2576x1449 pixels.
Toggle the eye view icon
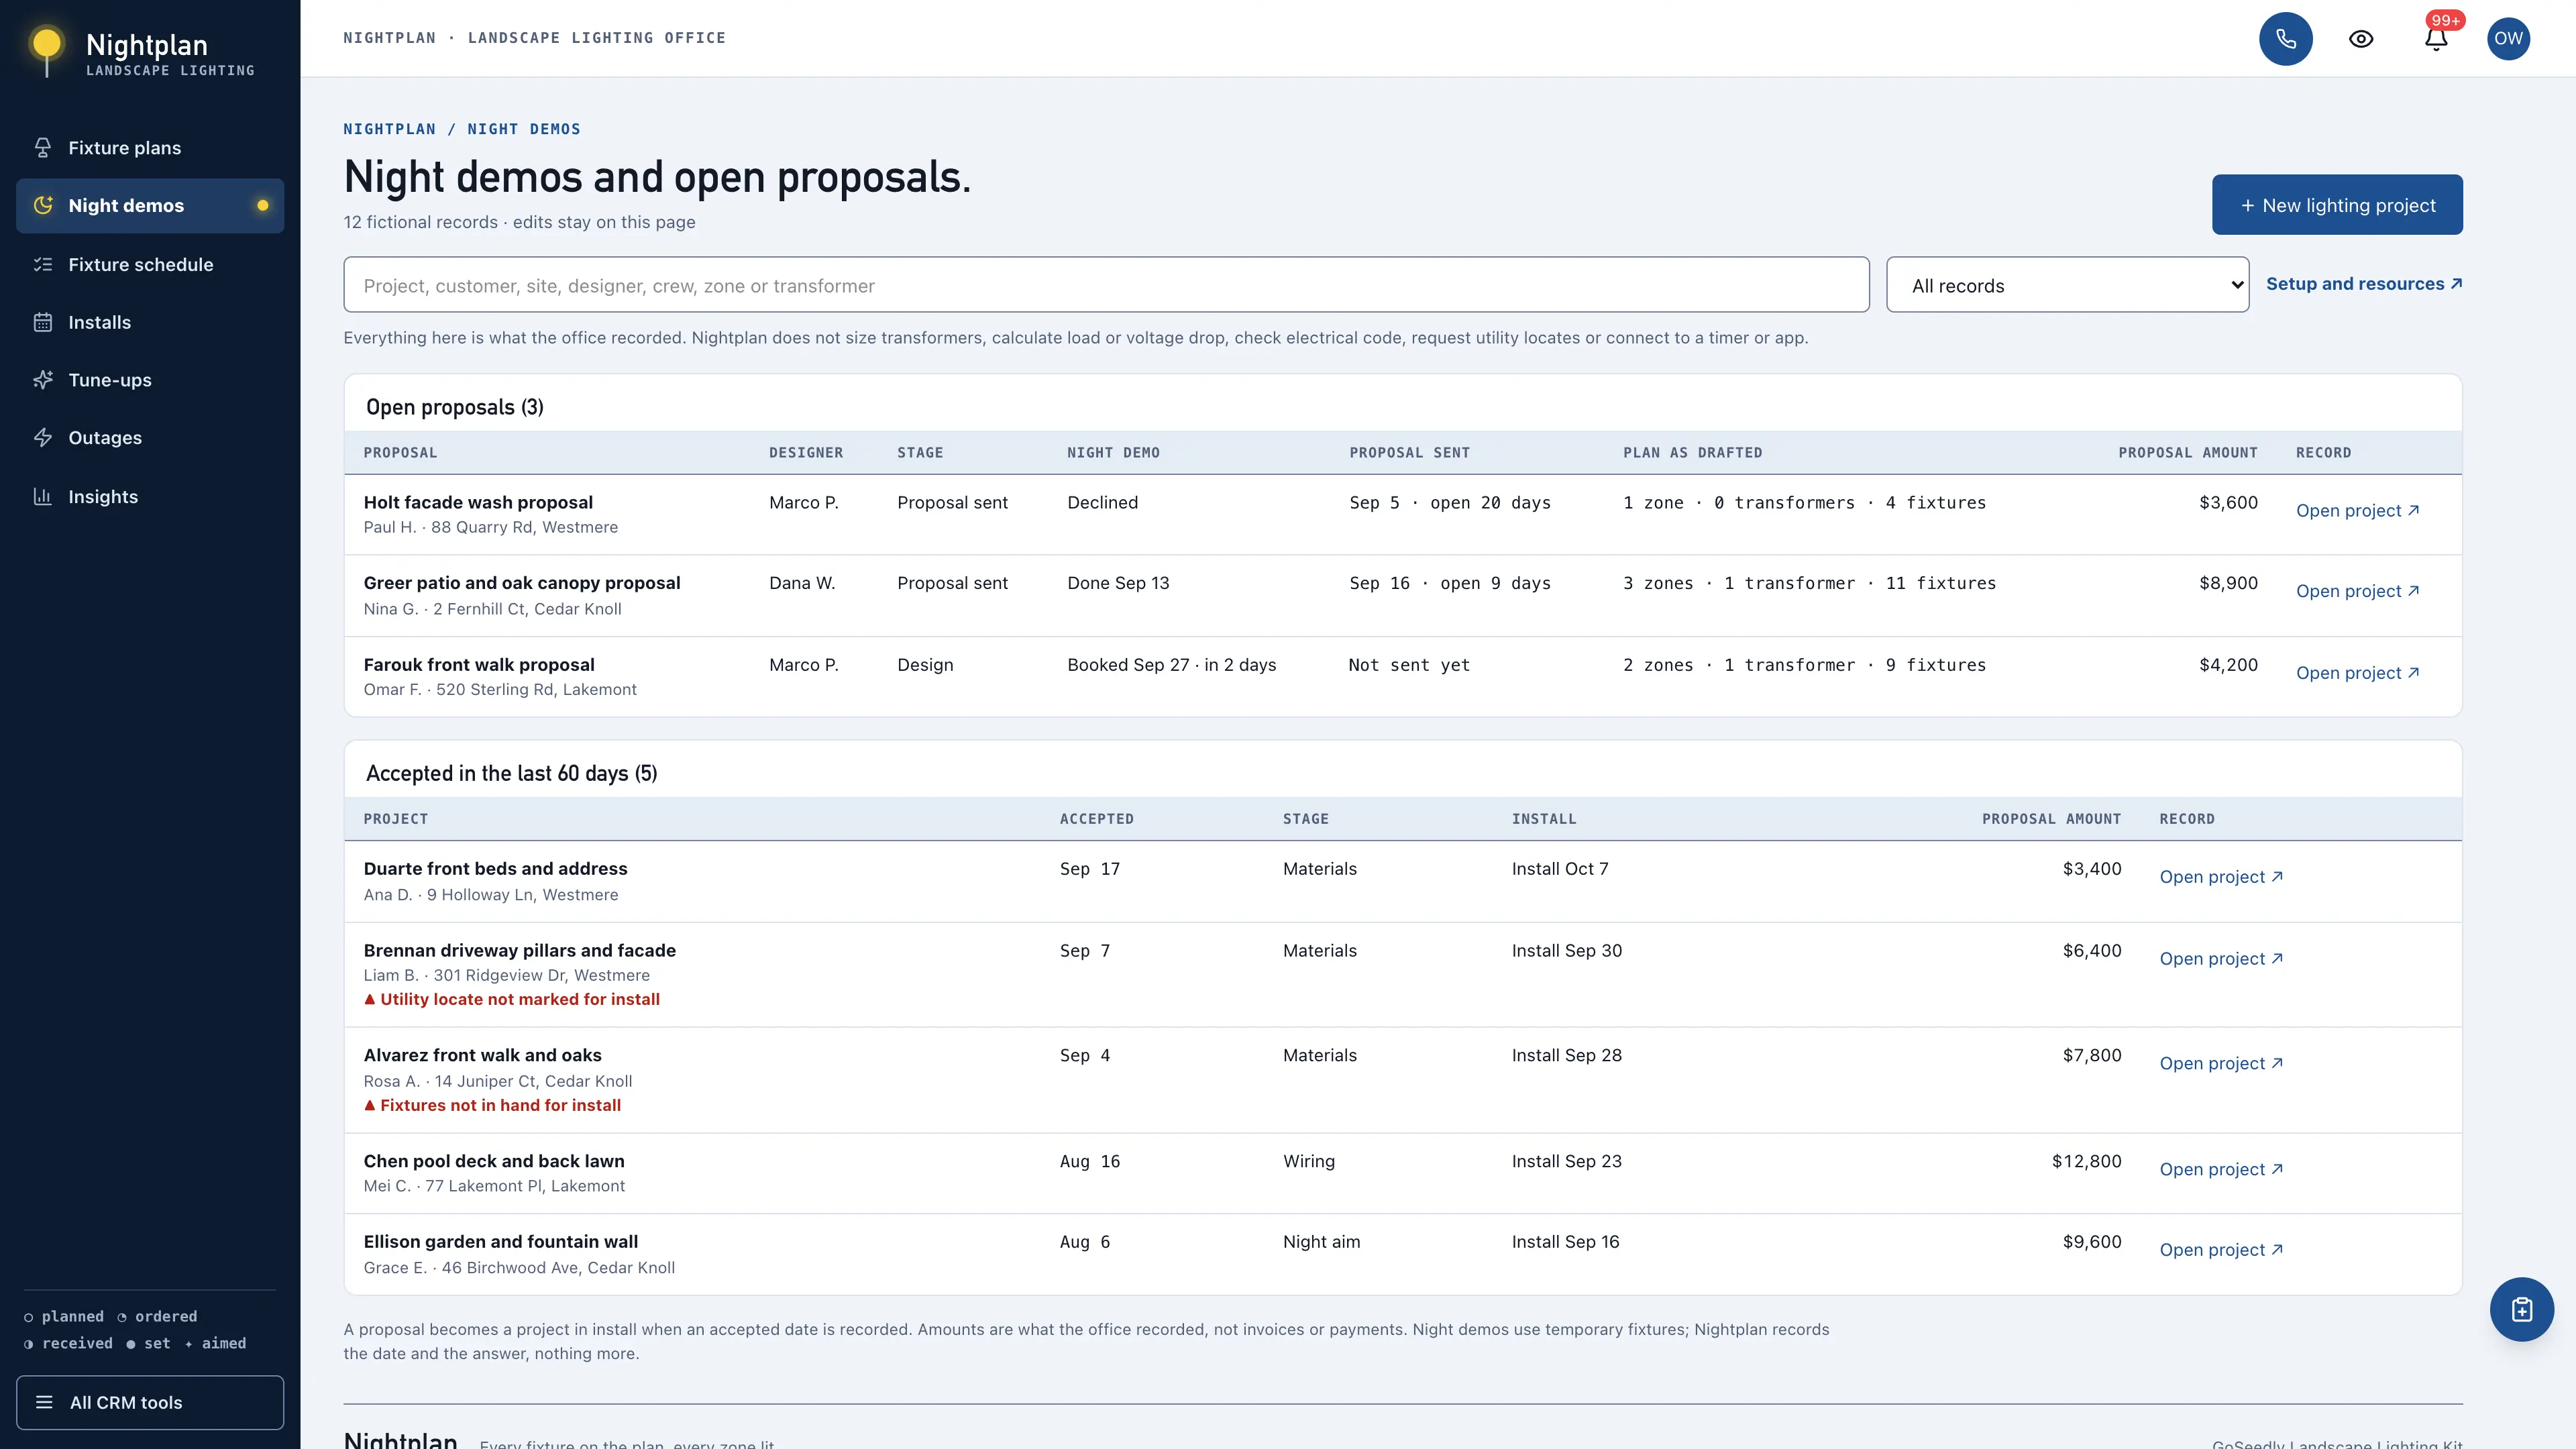[2360, 39]
